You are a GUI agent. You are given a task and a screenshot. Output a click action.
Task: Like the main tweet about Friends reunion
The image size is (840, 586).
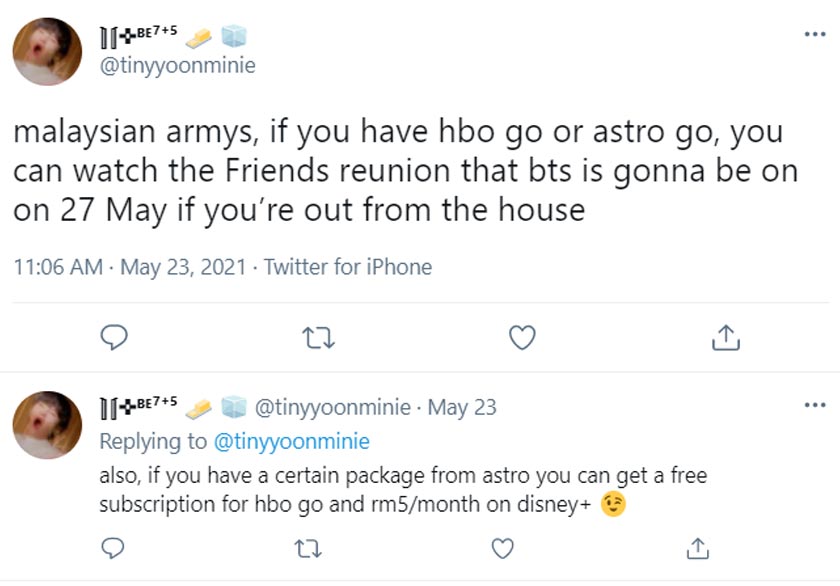pyautogui.click(x=522, y=339)
